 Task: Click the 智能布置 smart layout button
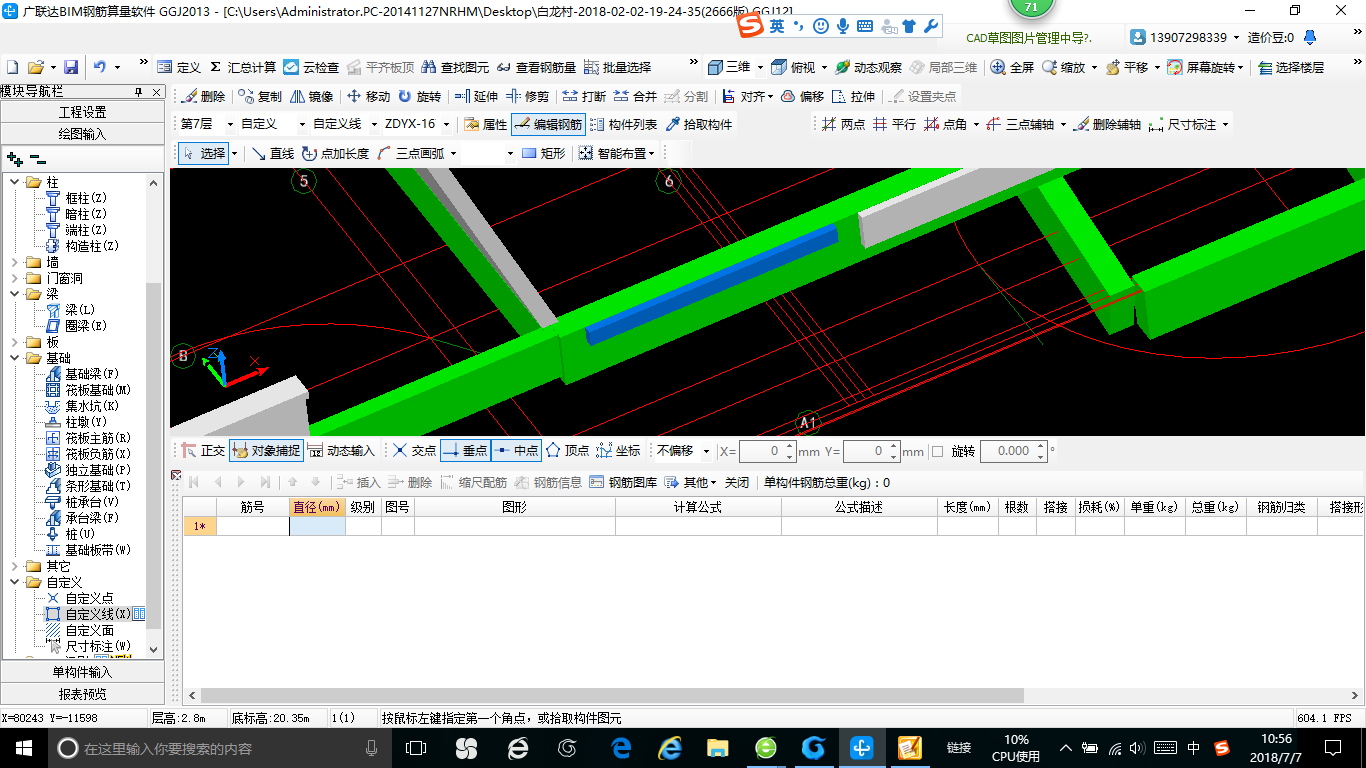[x=617, y=153]
